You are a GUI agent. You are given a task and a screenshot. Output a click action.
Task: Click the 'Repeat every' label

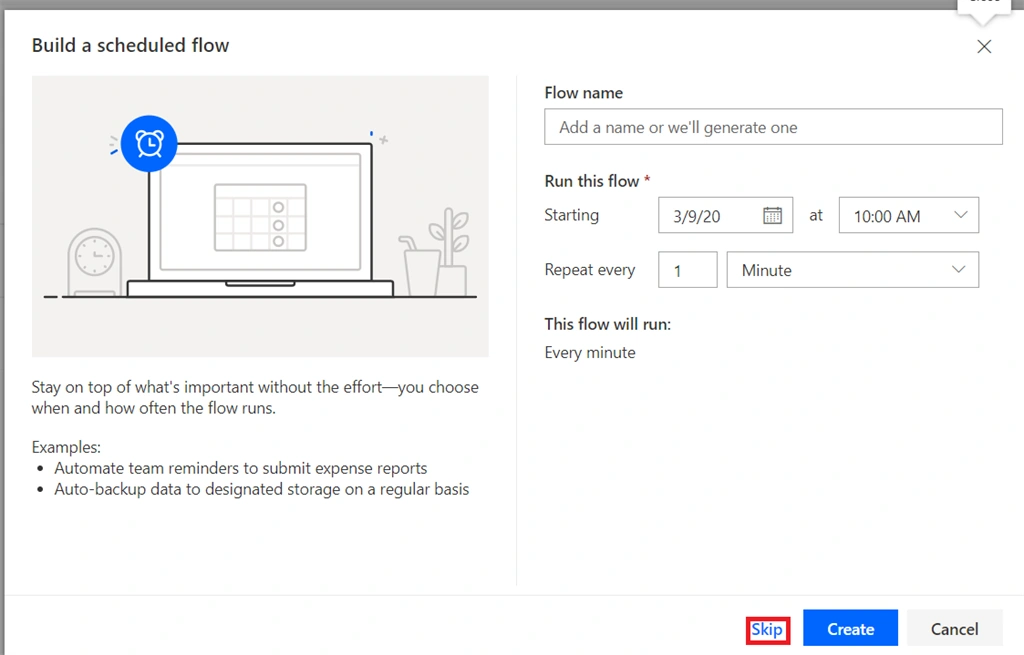tap(590, 270)
